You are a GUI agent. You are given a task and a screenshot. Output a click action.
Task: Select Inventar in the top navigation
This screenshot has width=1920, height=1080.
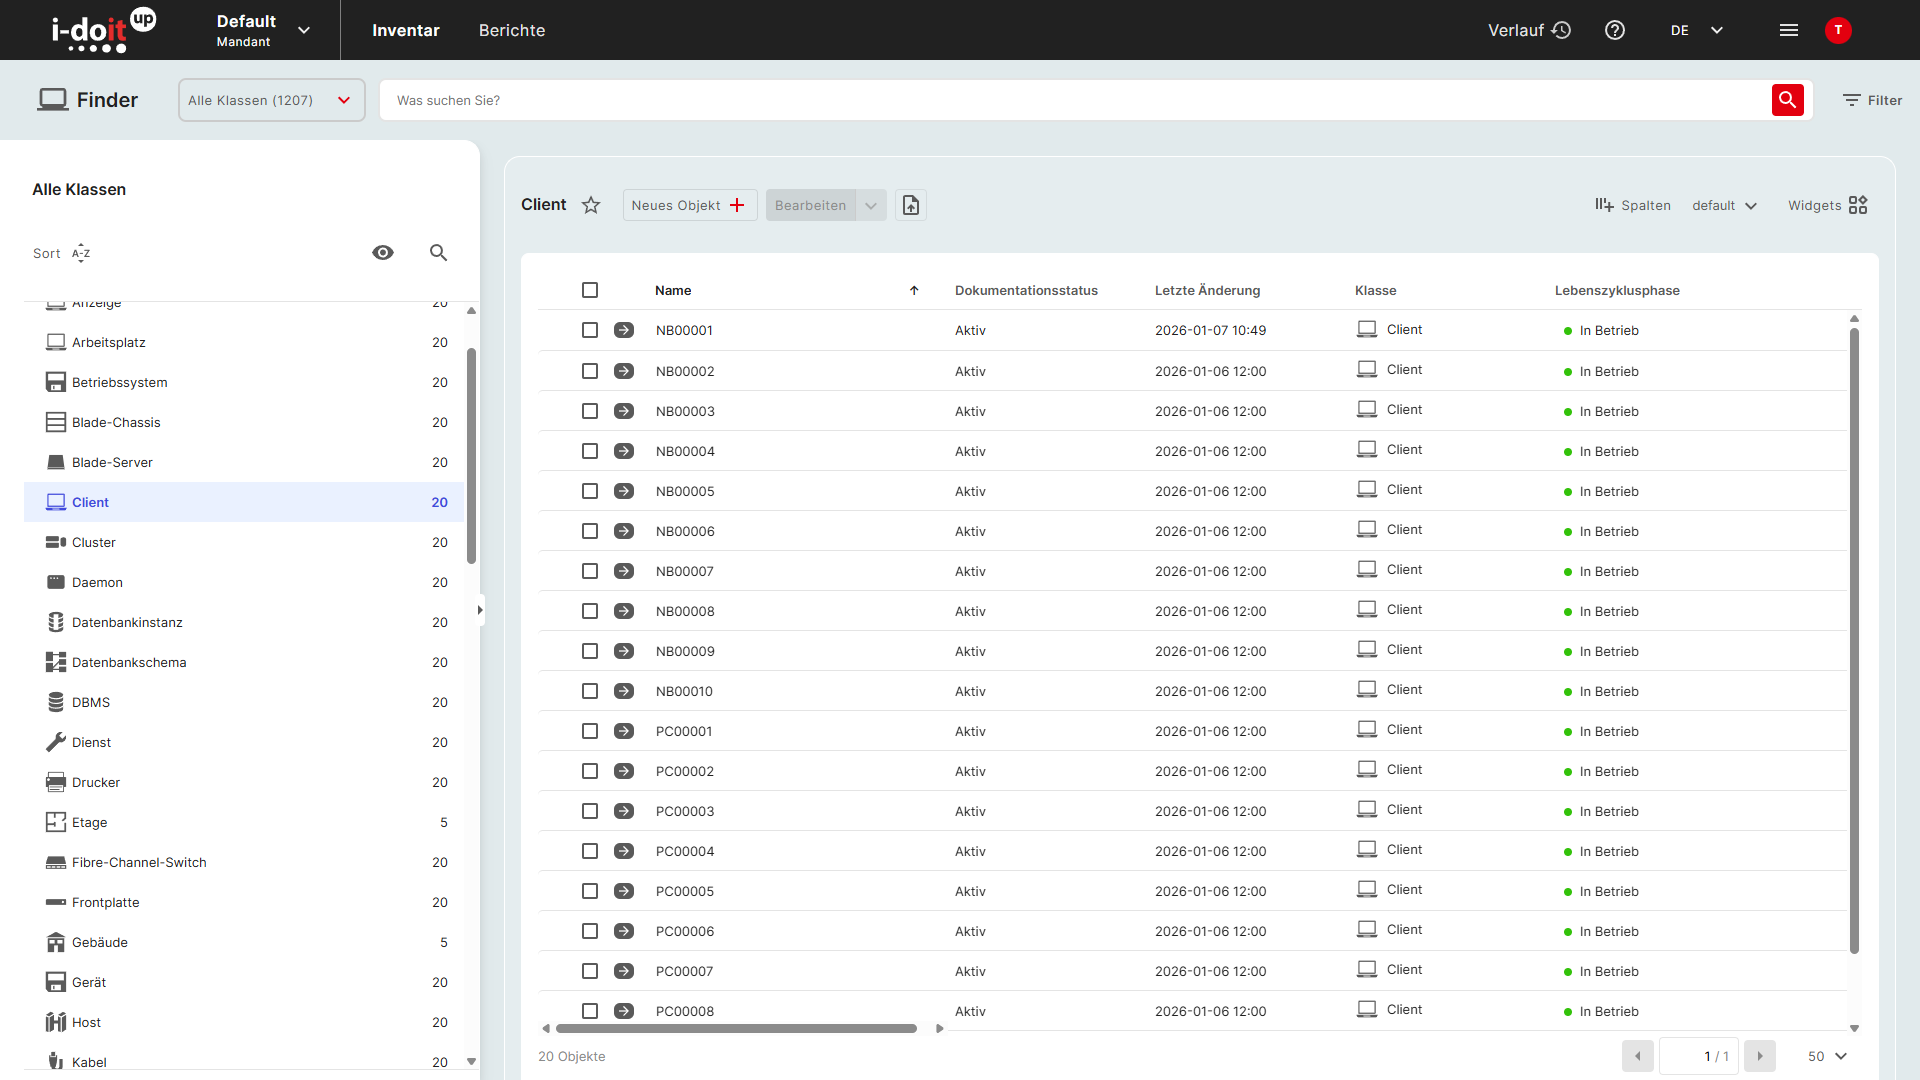(405, 30)
